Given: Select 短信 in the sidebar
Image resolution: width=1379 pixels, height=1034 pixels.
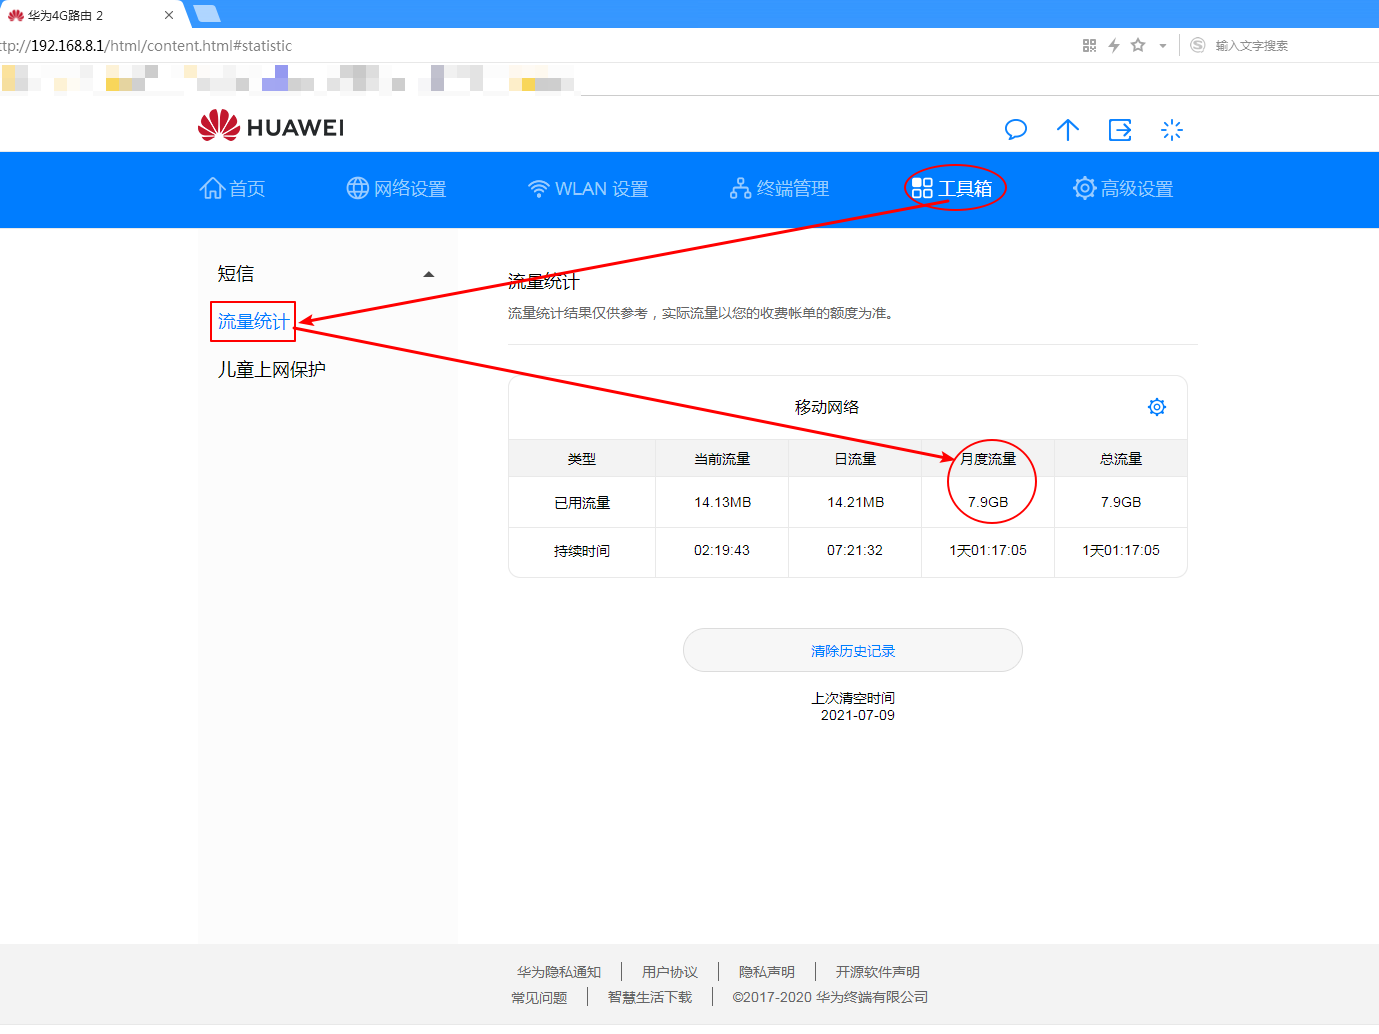Looking at the screenshot, I should point(236,274).
